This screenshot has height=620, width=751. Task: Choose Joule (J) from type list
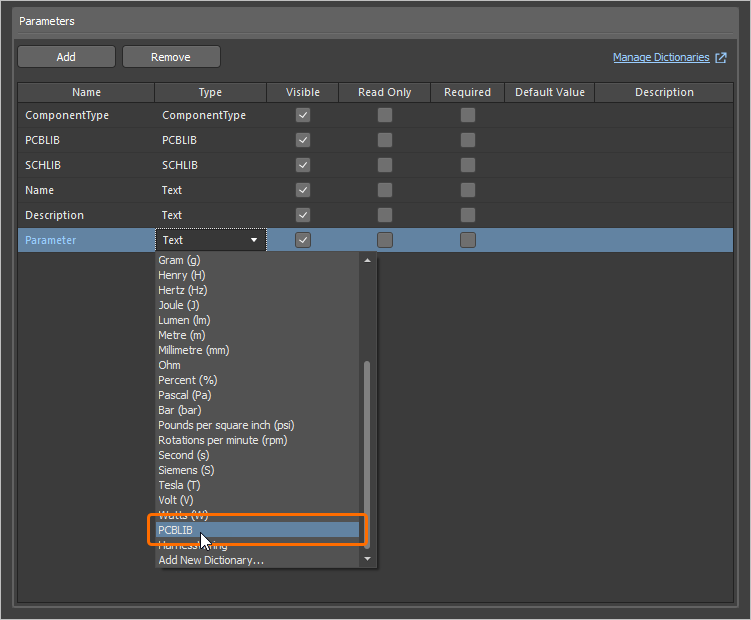pyautogui.click(x=258, y=305)
